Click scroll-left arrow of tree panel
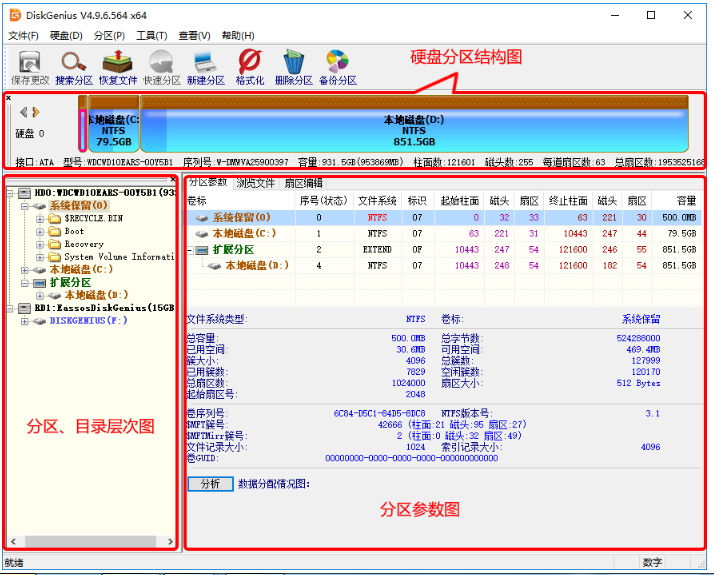Image resolution: width=714 pixels, height=575 pixels. 13,541
